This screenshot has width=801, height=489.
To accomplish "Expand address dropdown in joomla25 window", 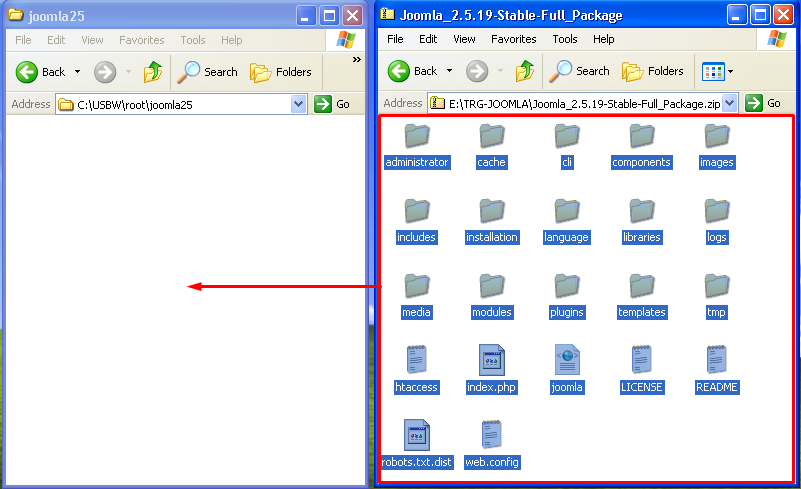I will point(298,104).
